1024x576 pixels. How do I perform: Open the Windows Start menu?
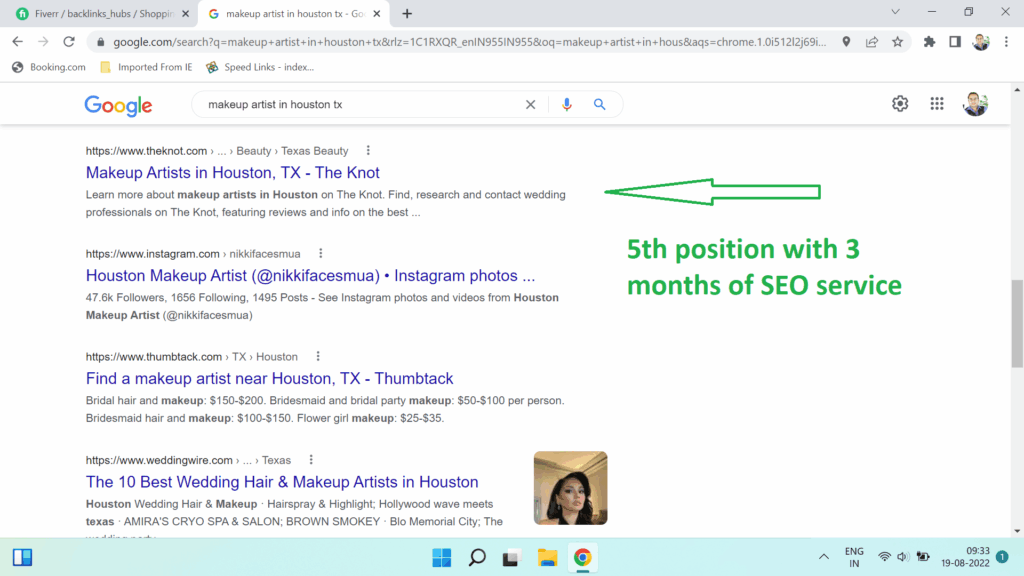coord(441,558)
